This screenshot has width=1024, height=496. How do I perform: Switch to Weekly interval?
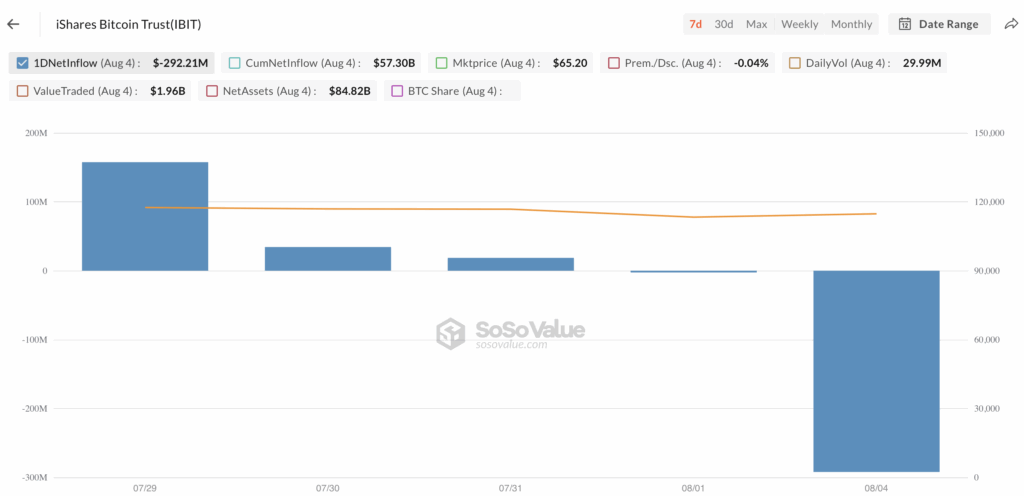799,24
